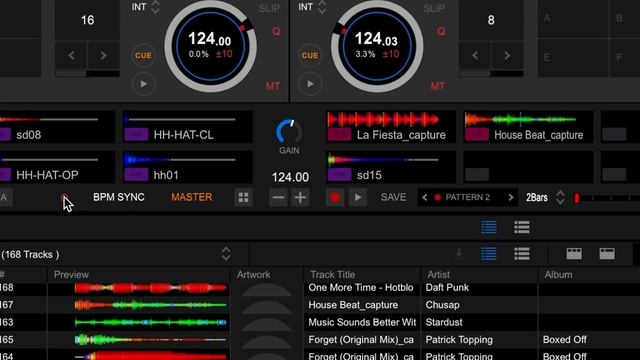The height and width of the screenshot is (360, 640).
Task: Adjust the sampler GAIN knob
Action: pyautogui.click(x=289, y=131)
